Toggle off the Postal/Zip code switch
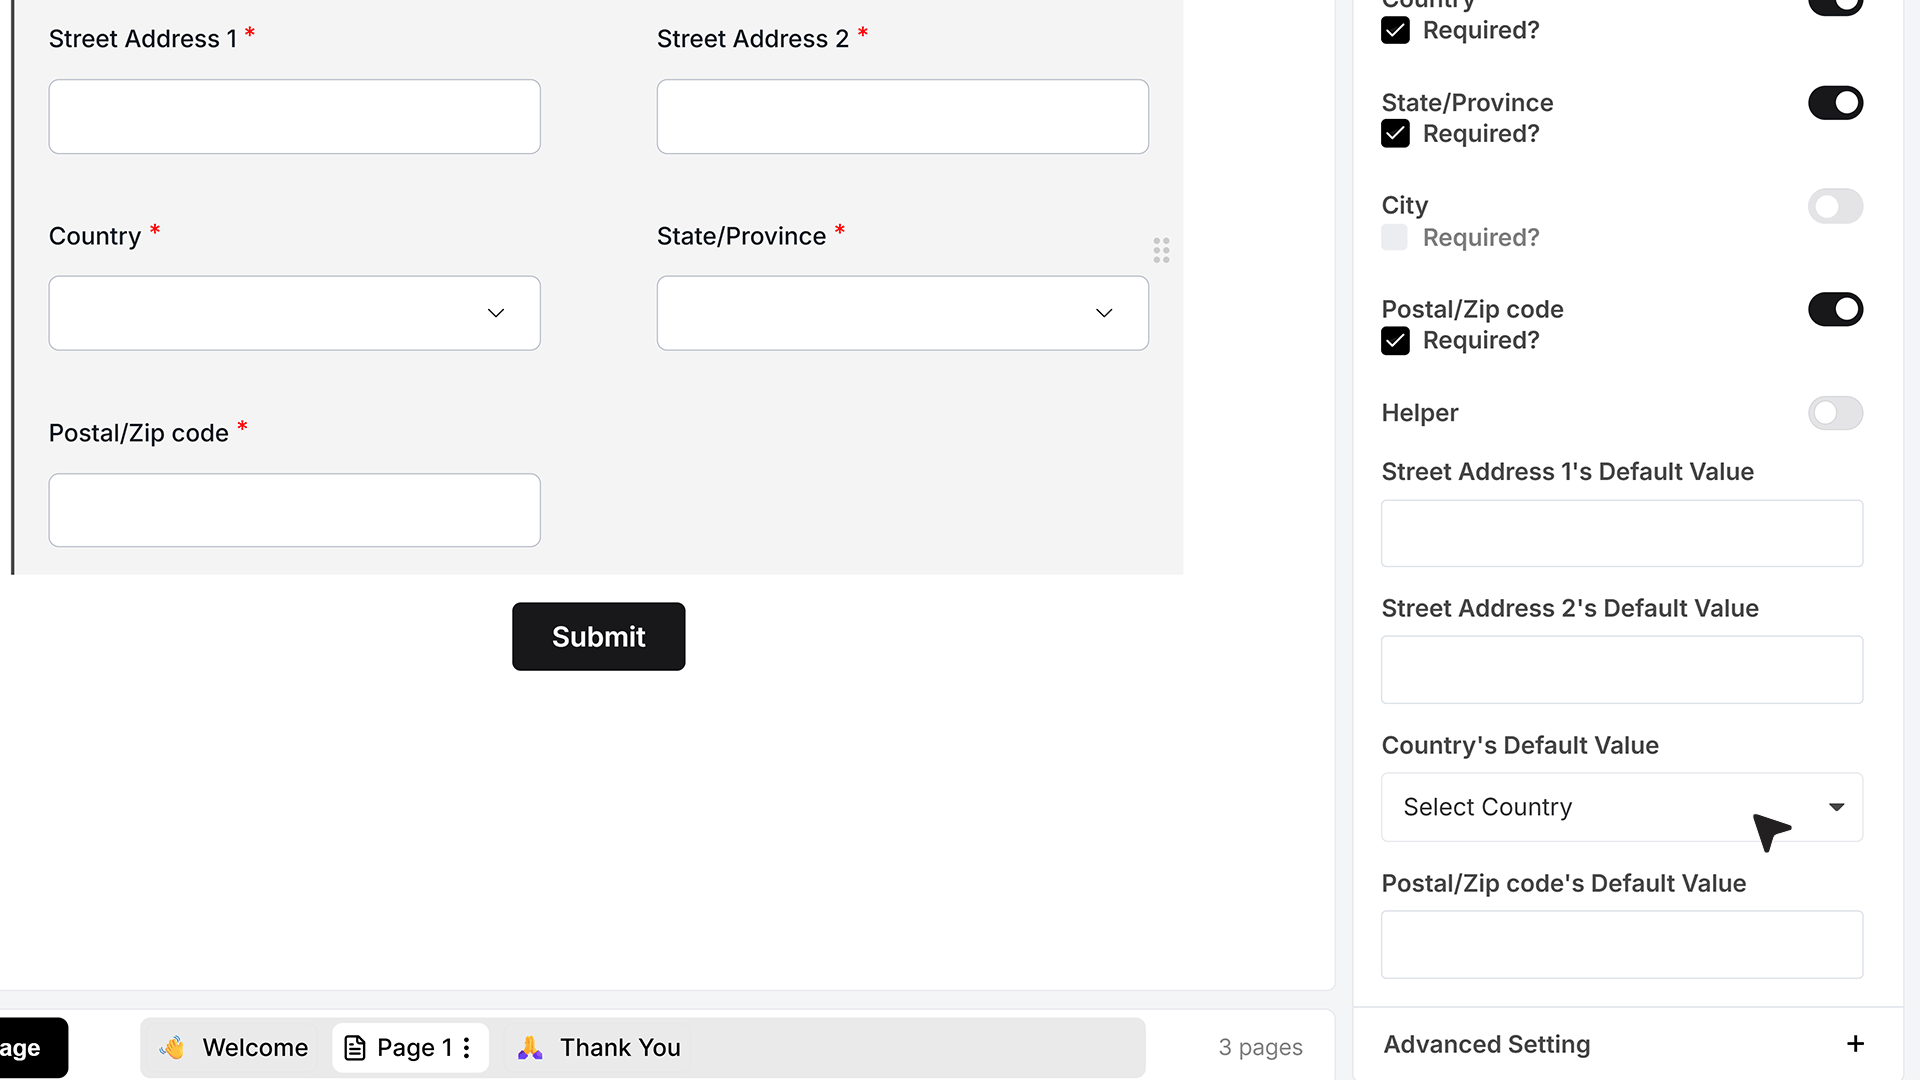This screenshot has height=1080, width=1920. point(1835,309)
